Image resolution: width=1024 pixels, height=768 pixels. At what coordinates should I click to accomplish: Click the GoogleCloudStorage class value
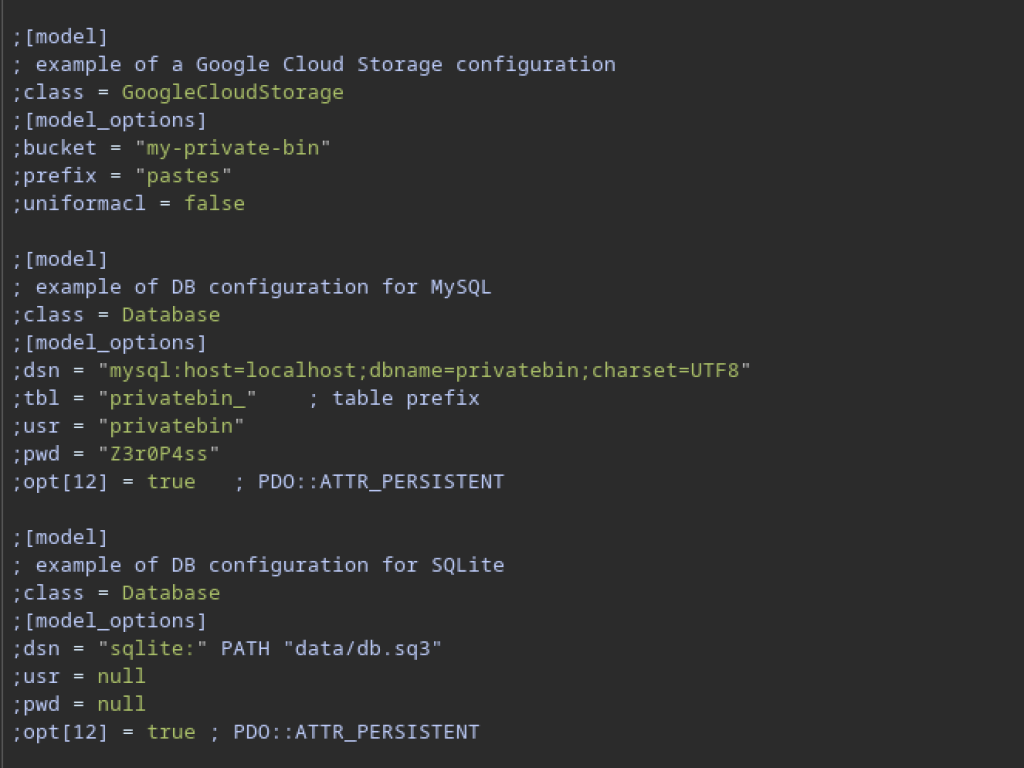(232, 92)
